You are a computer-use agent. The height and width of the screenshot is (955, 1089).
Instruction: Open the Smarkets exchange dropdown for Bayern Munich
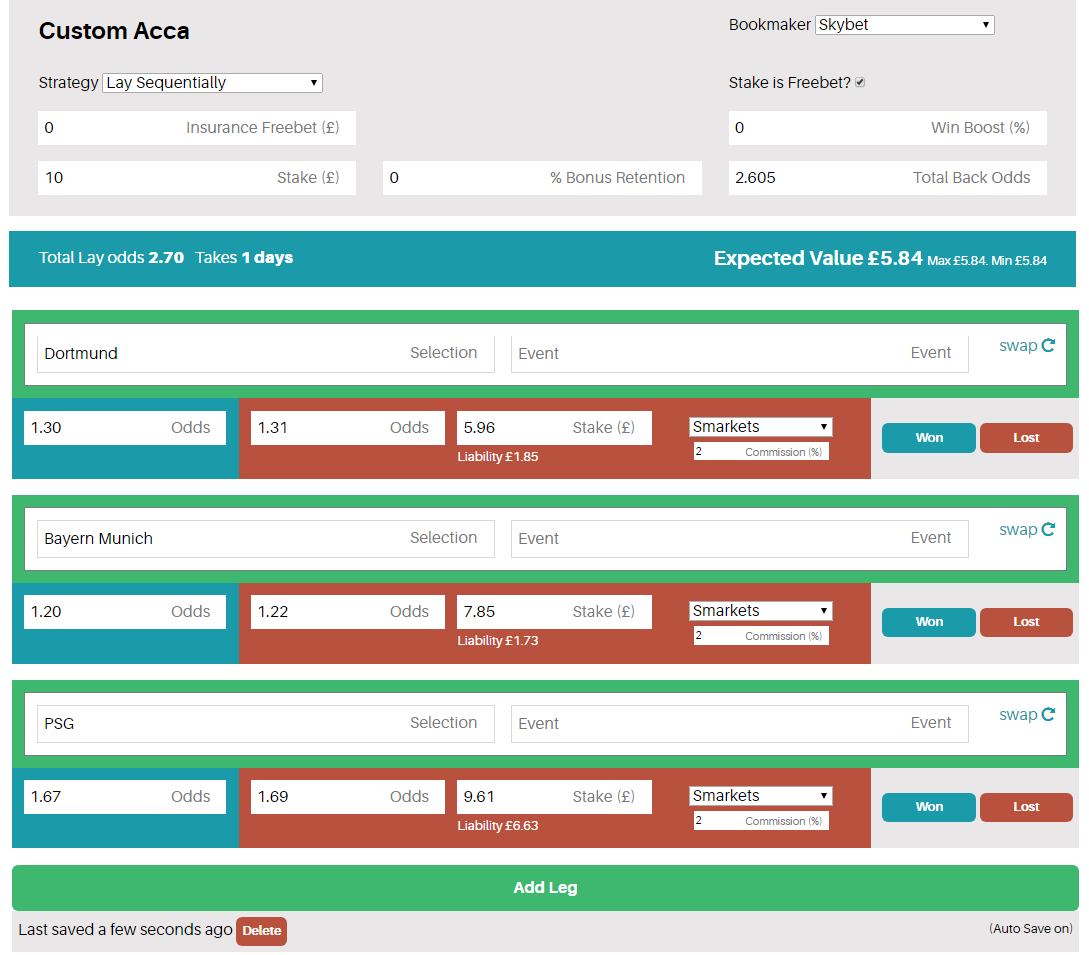coord(760,611)
